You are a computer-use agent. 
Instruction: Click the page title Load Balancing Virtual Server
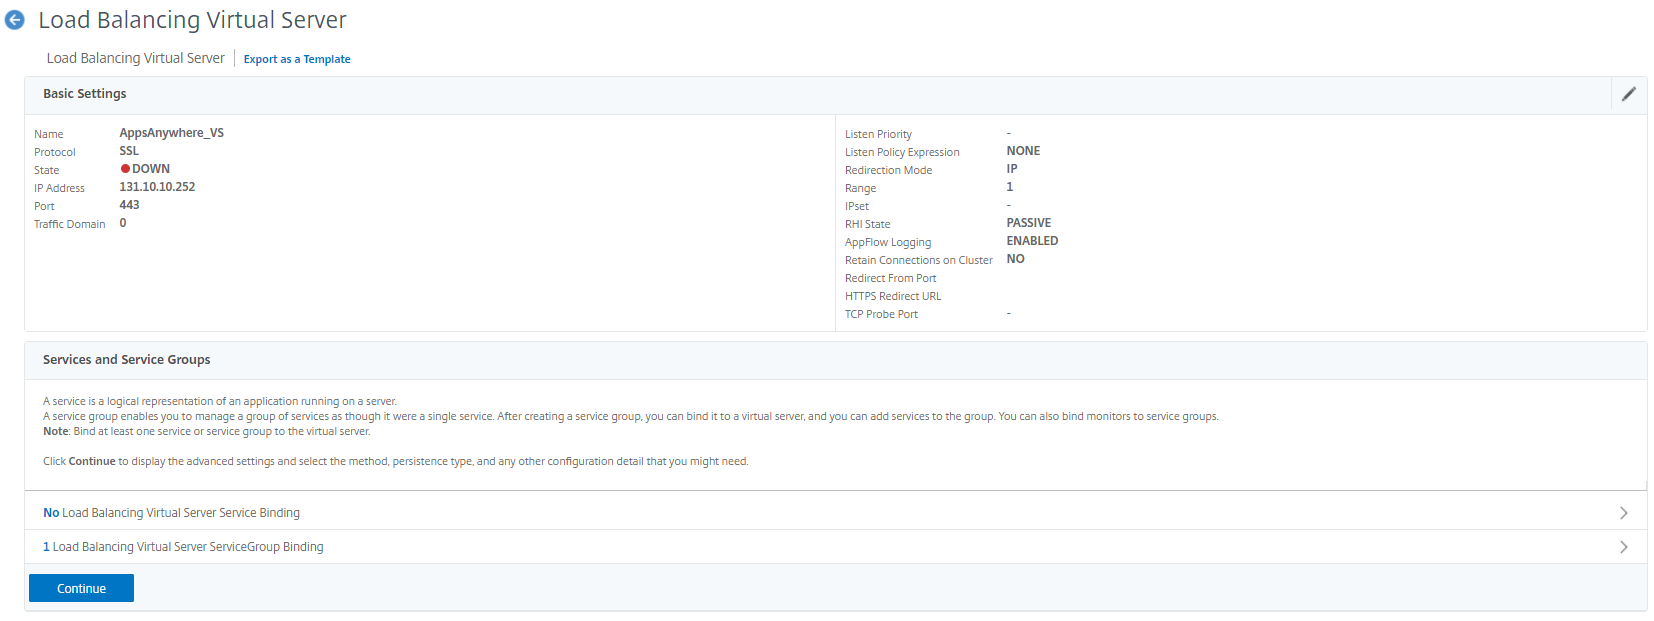click(192, 20)
